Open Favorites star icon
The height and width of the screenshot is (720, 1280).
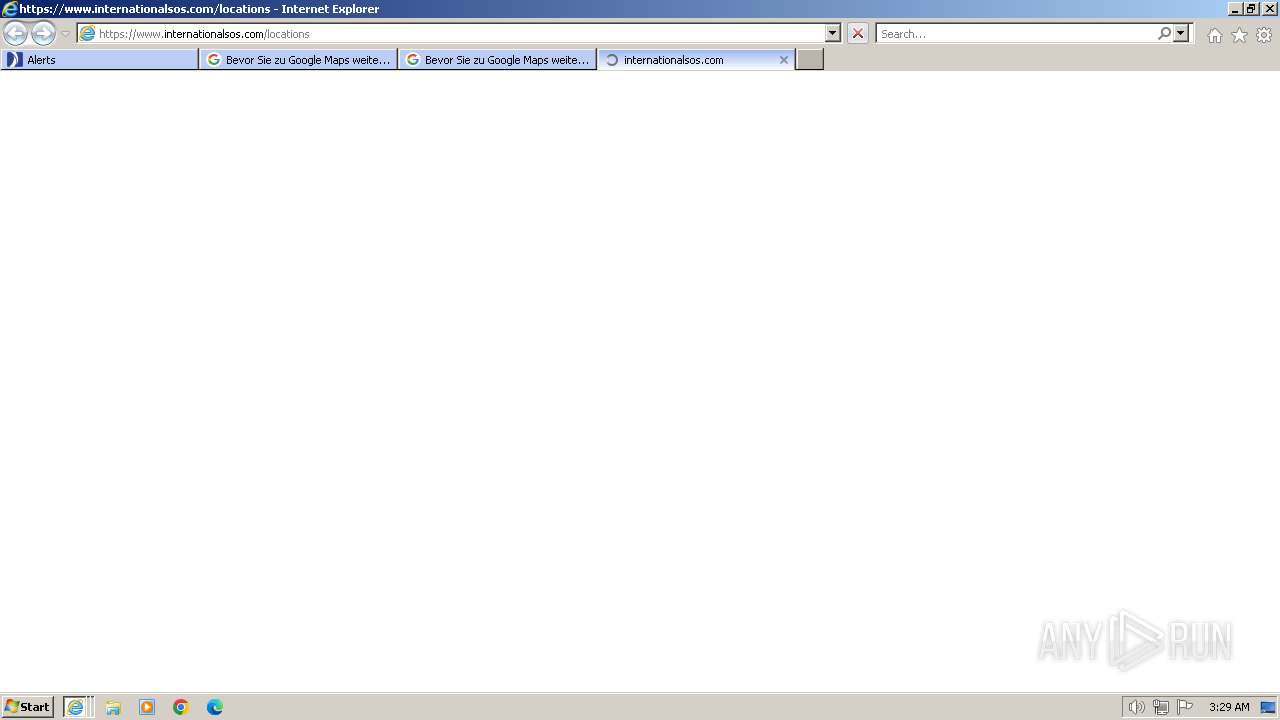pyautogui.click(x=1239, y=35)
